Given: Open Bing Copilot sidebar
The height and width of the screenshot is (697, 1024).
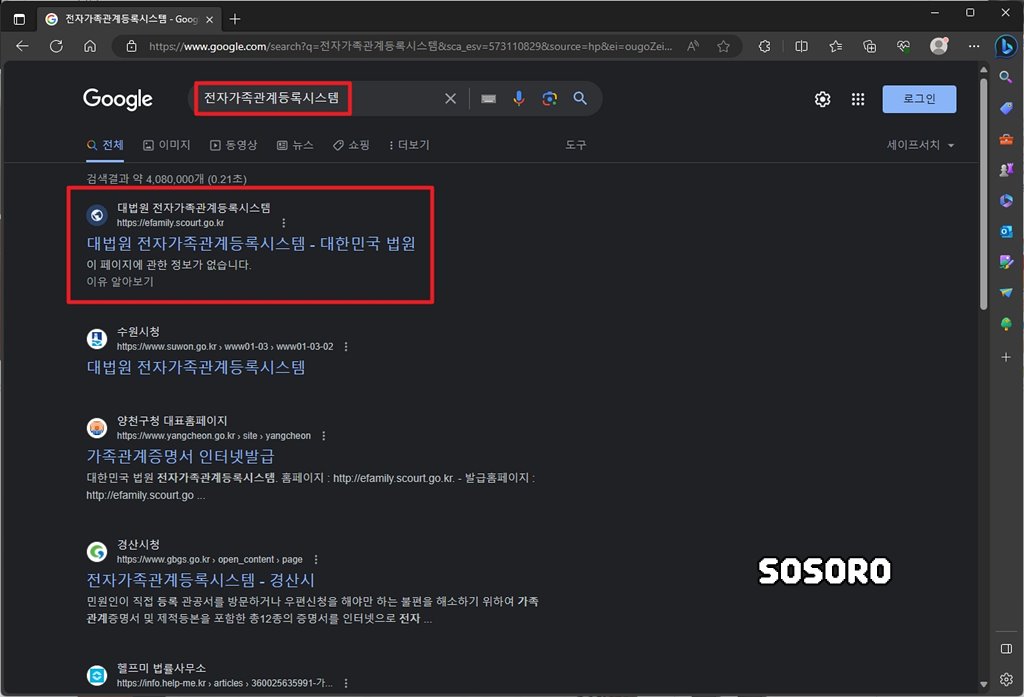Looking at the screenshot, I should click(x=1006, y=46).
